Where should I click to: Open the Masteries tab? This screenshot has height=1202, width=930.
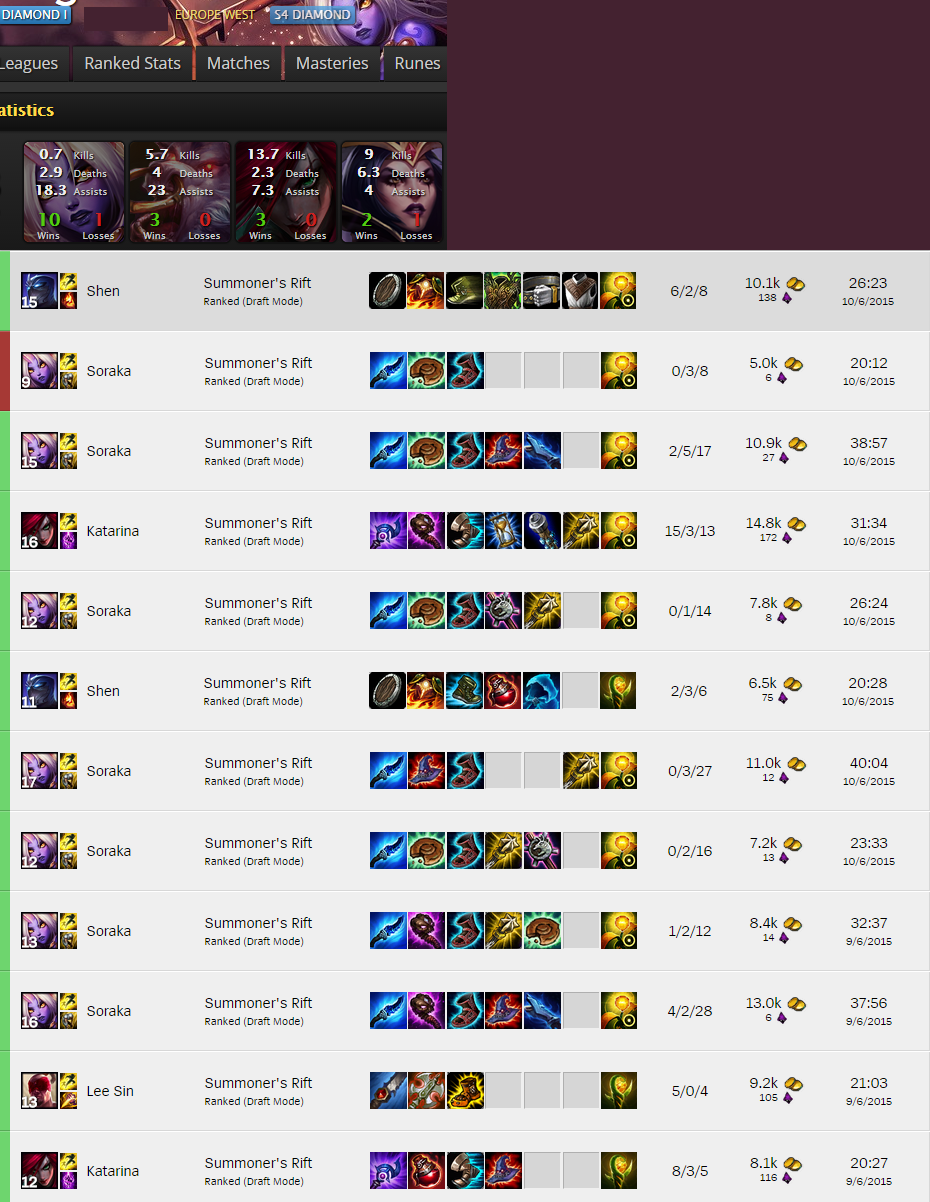click(332, 63)
